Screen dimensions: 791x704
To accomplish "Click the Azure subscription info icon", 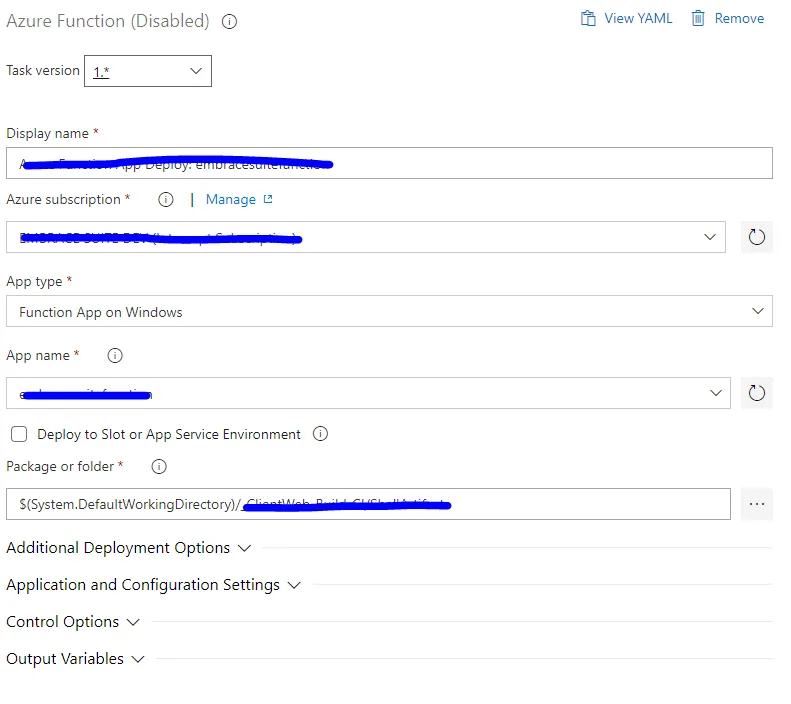I will pos(166,200).
